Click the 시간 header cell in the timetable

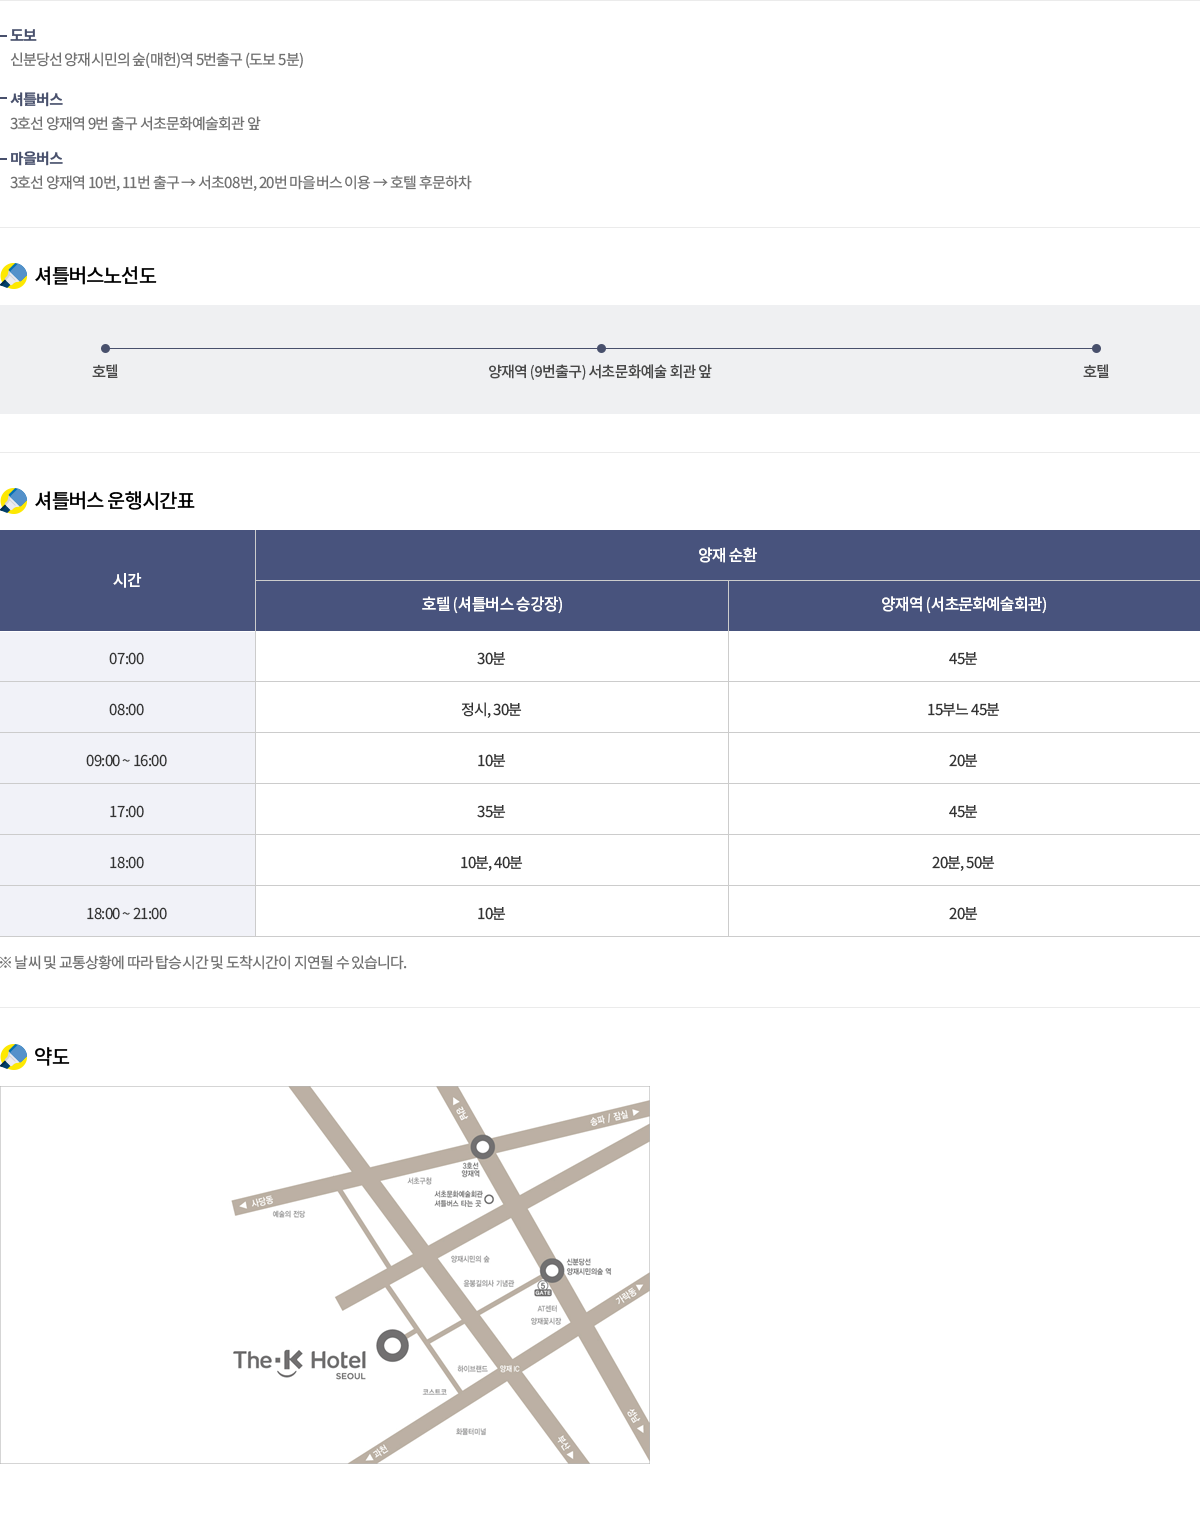[127, 580]
